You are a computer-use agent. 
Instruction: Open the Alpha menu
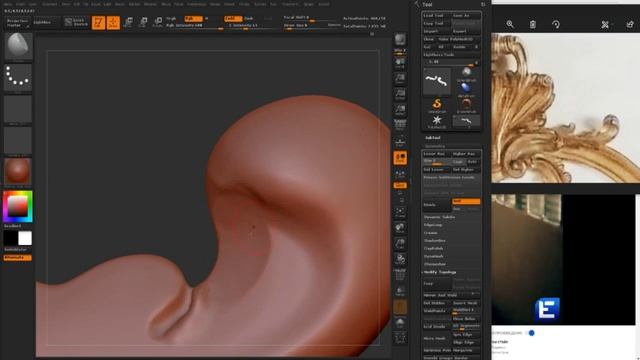(x=8, y=4)
